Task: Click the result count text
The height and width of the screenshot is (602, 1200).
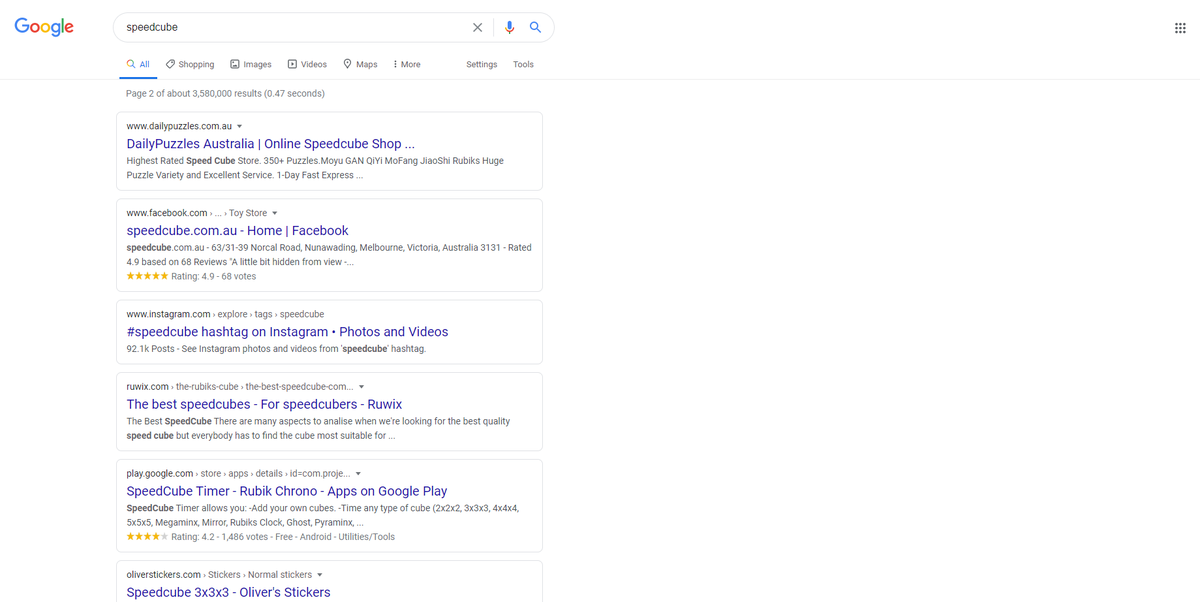Action: [x=225, y=93]
